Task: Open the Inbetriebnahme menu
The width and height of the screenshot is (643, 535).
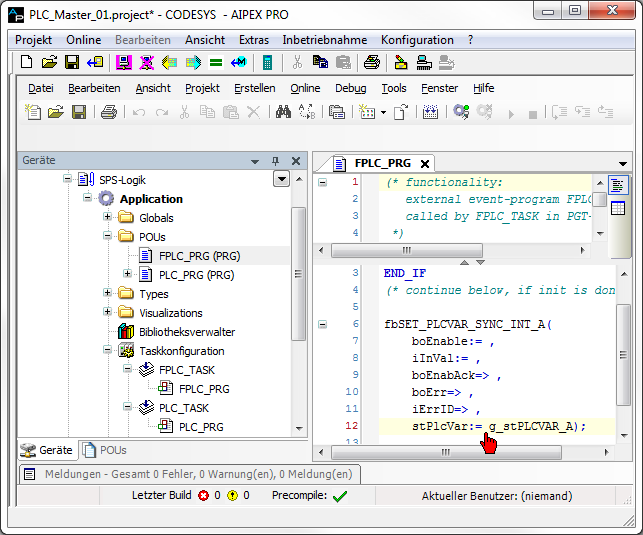Action: pos(324,40)
